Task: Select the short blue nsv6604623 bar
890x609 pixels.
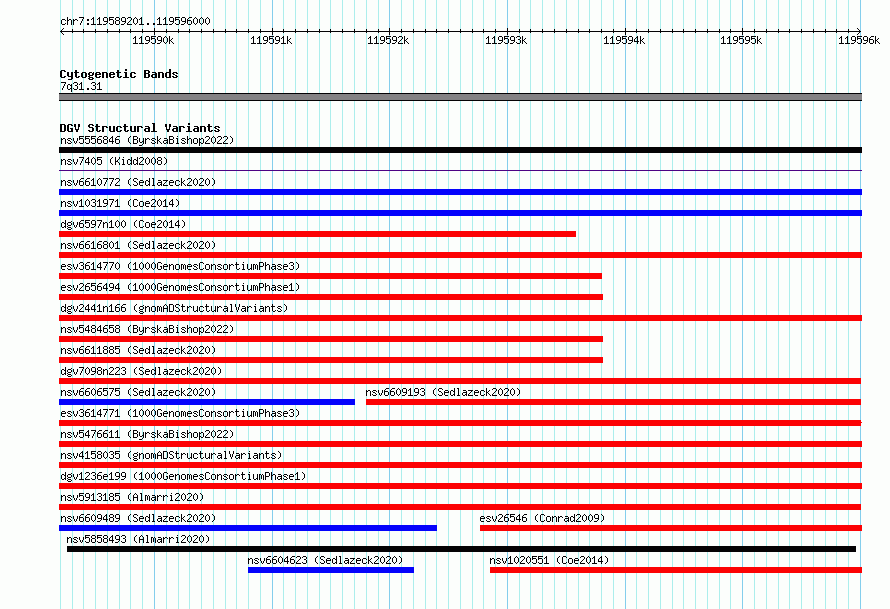Action: click(x=331, y=570)
